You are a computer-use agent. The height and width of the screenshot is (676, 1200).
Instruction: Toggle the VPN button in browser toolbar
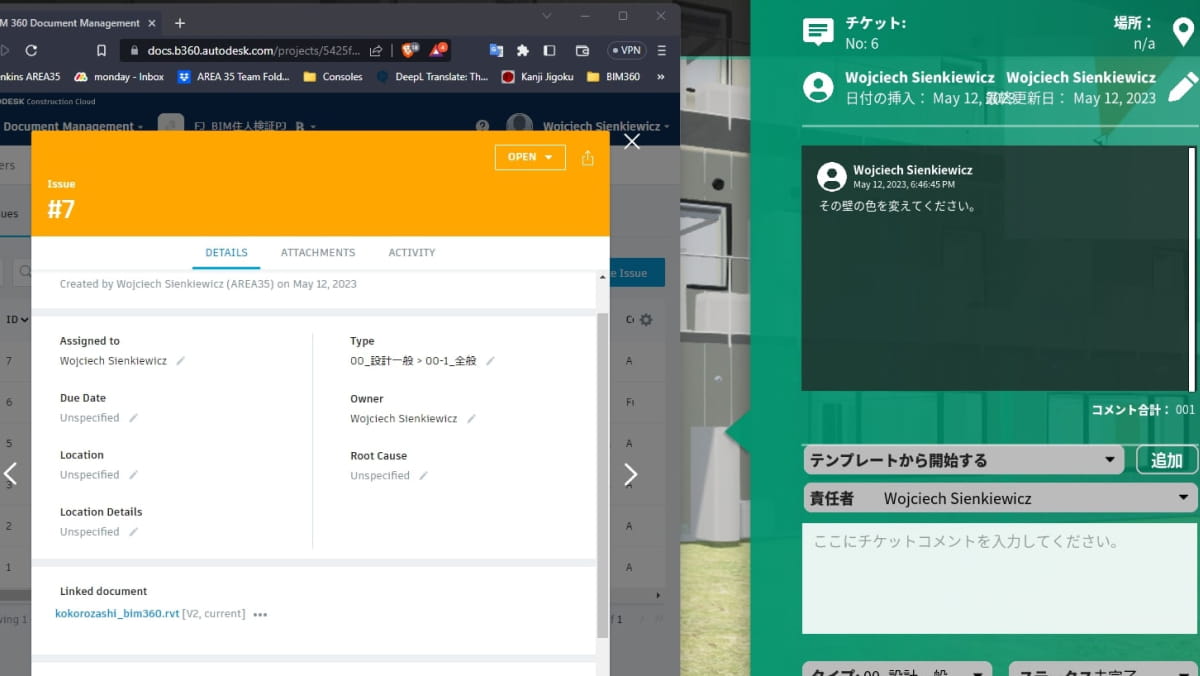(626, 50)
